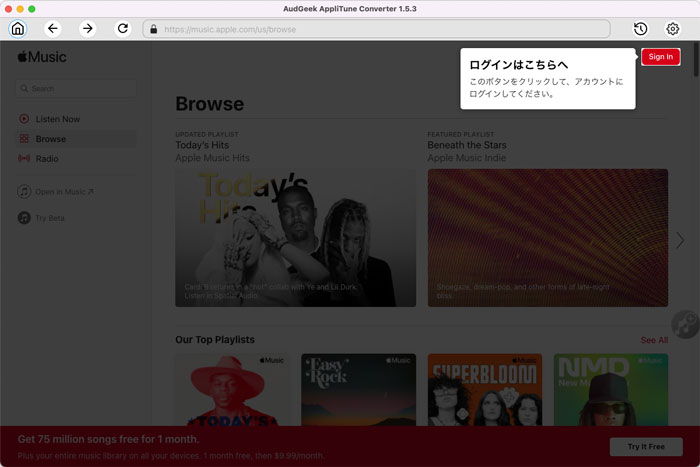Screen dimensions: 700x467
Task: Select Browse in sidebar
Action: 76,139
